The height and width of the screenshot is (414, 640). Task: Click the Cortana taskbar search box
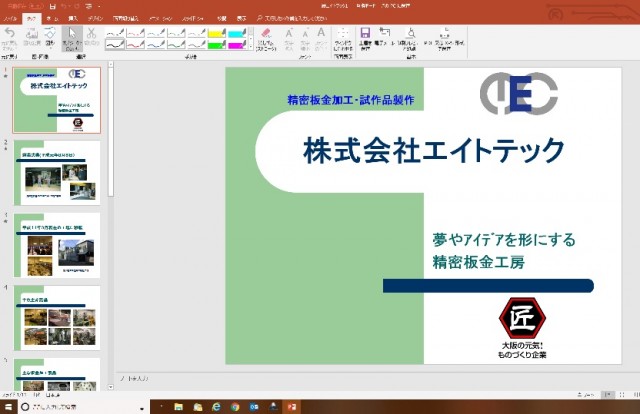click(x=84, y=407)
